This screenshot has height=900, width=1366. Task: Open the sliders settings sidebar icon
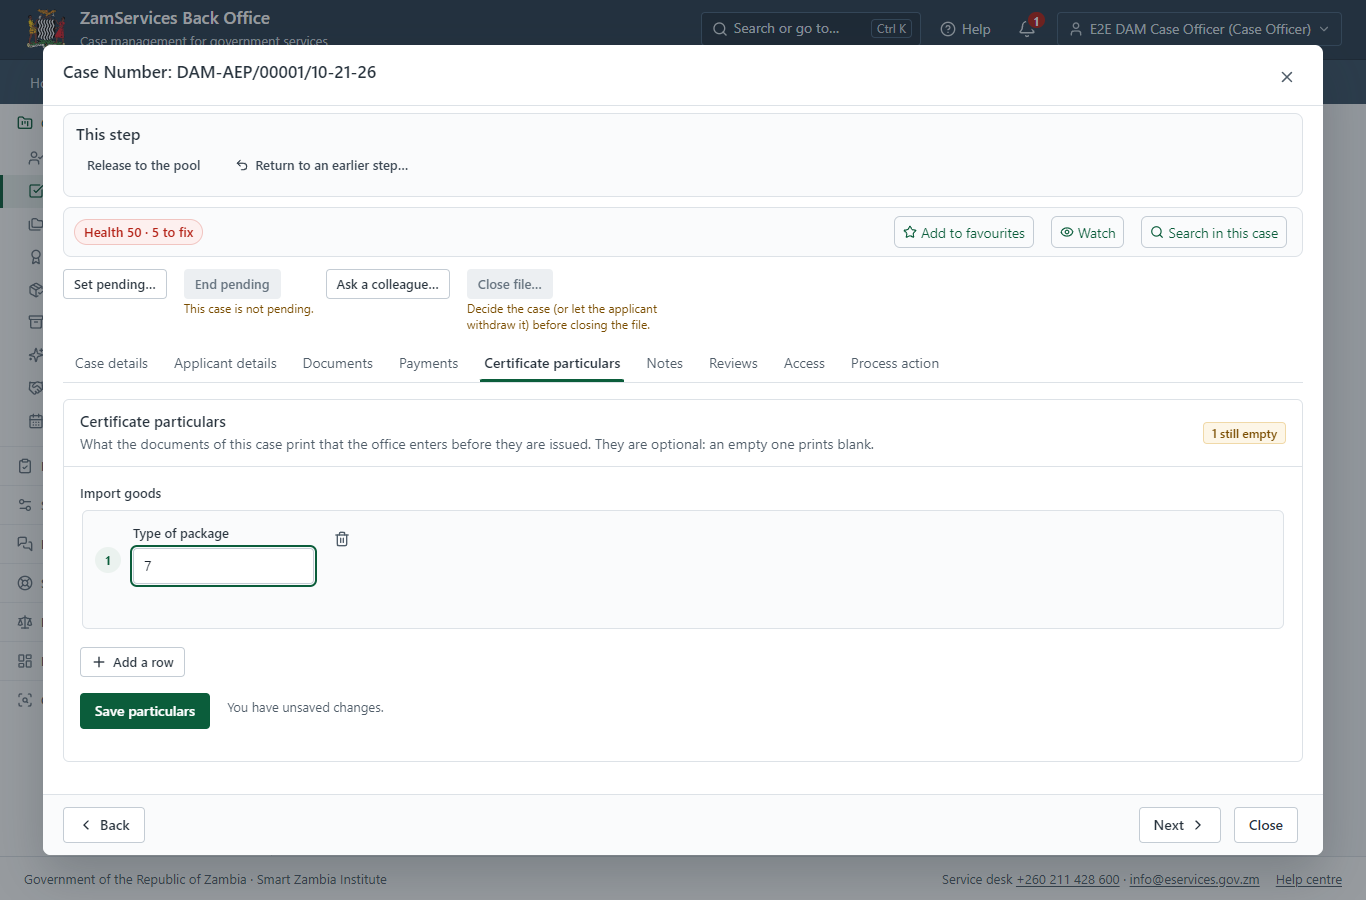pos(25,505)
